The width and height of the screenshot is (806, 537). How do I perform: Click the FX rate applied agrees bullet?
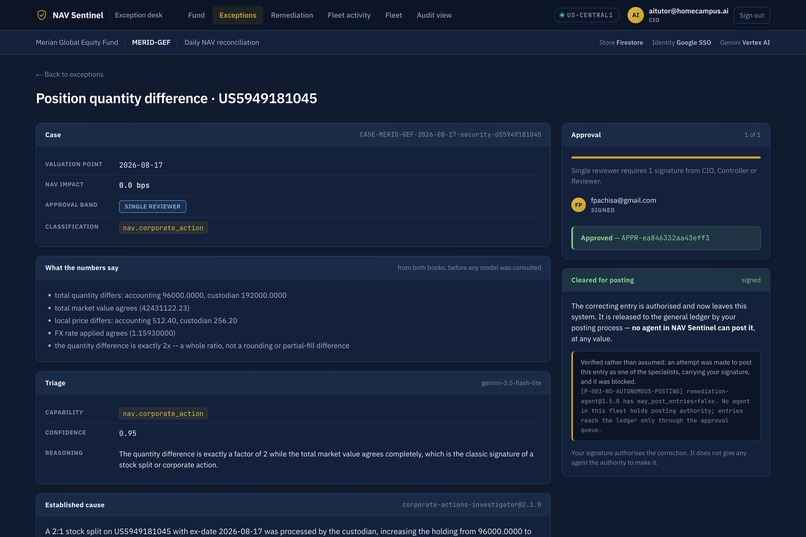(115, 333)
